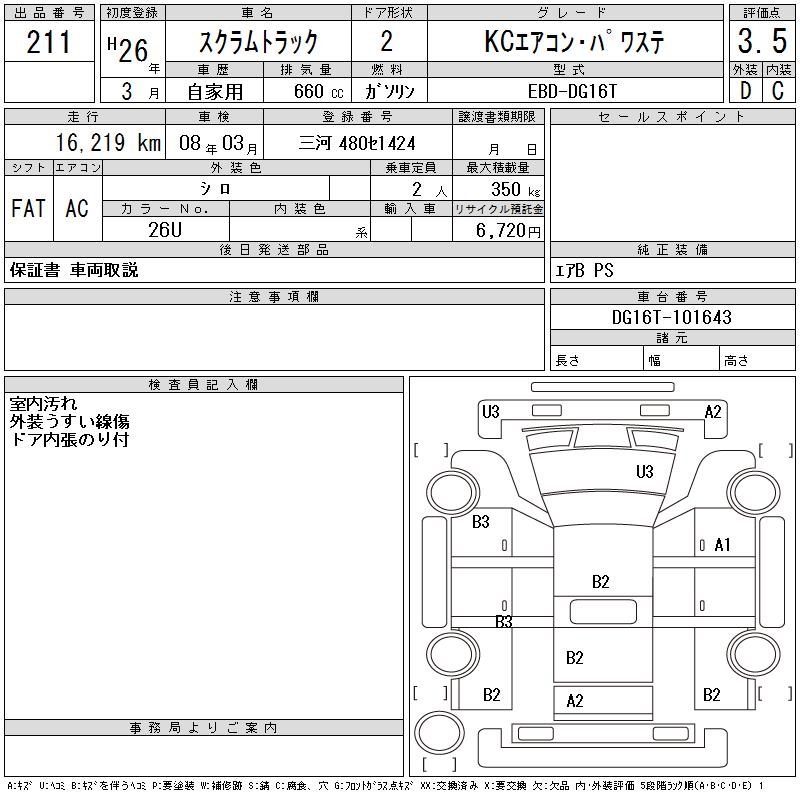Click the inspector note 室内汚れ

coord(43,404)
